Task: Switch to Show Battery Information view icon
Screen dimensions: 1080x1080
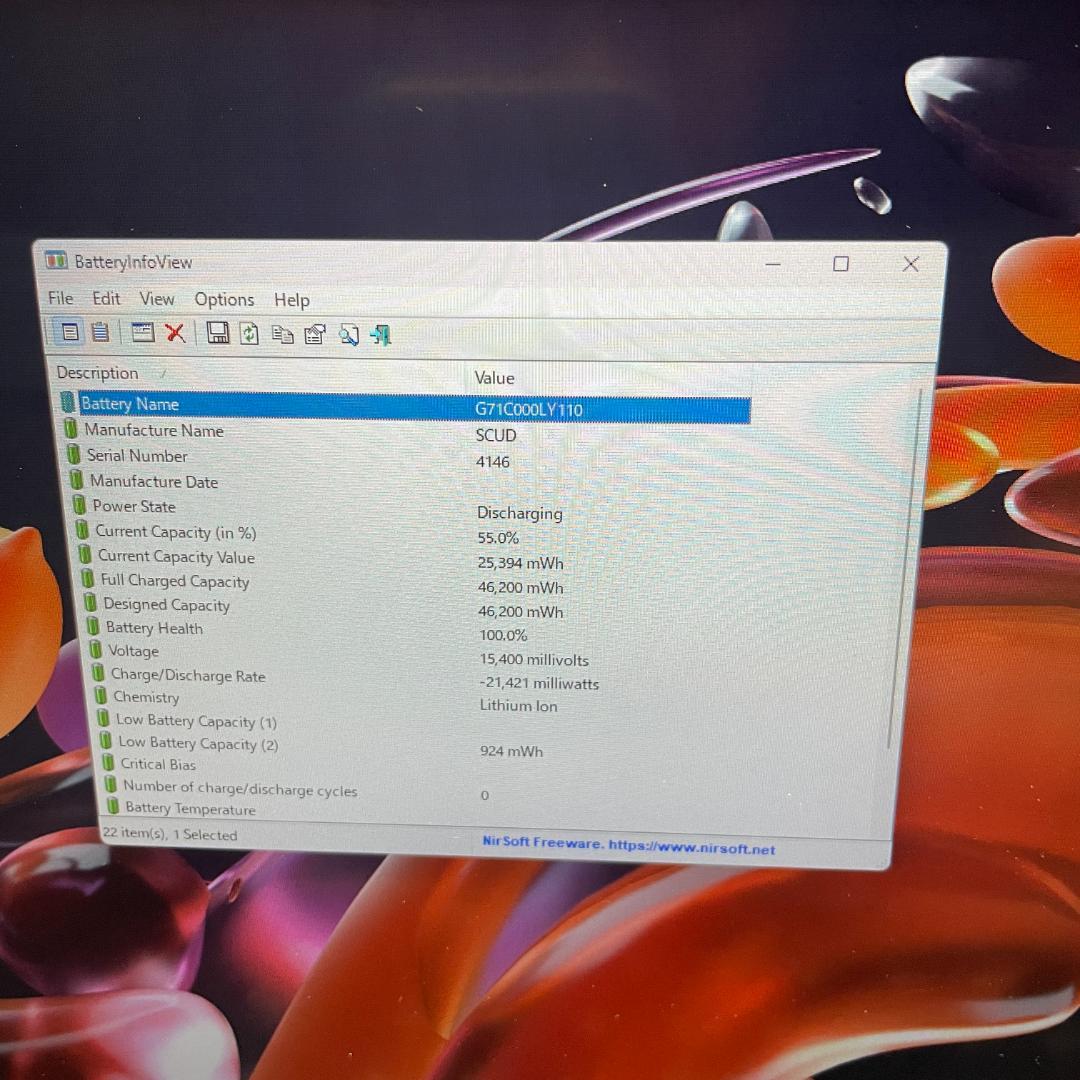Action: pos(71,331)
